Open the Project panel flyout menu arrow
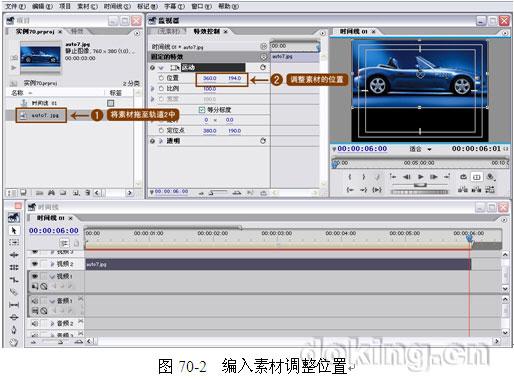The height and width of the screenshot is (380, 514). (137, 33)
